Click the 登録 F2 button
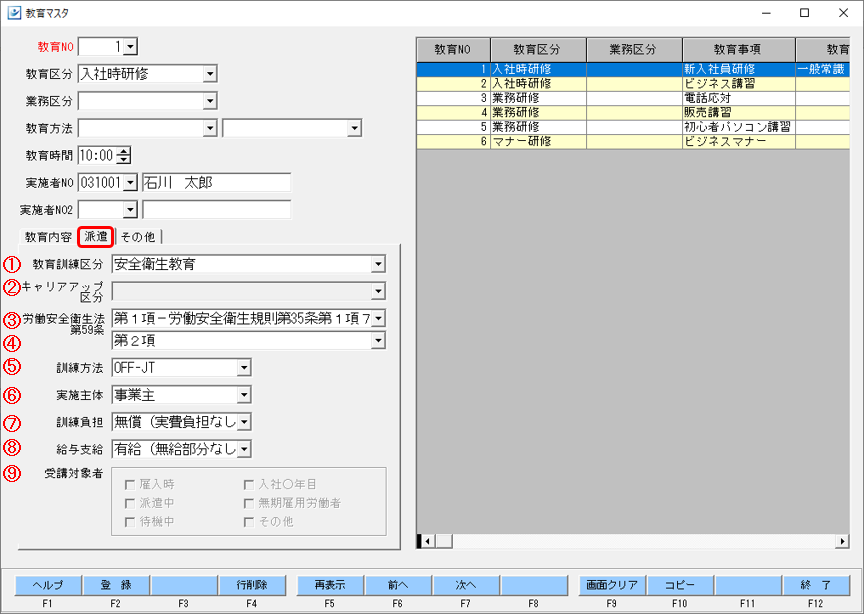The image size is (864, 614). point(116,585)
